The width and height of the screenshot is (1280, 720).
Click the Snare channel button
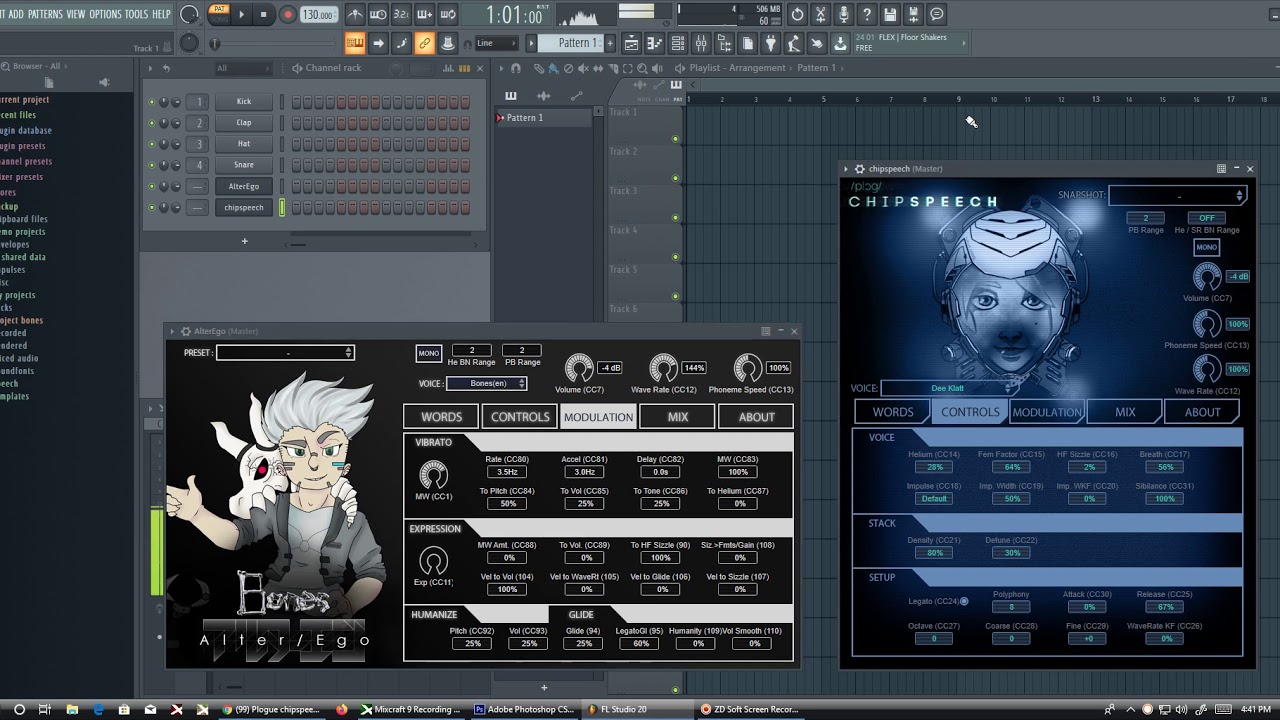[244, 165]
